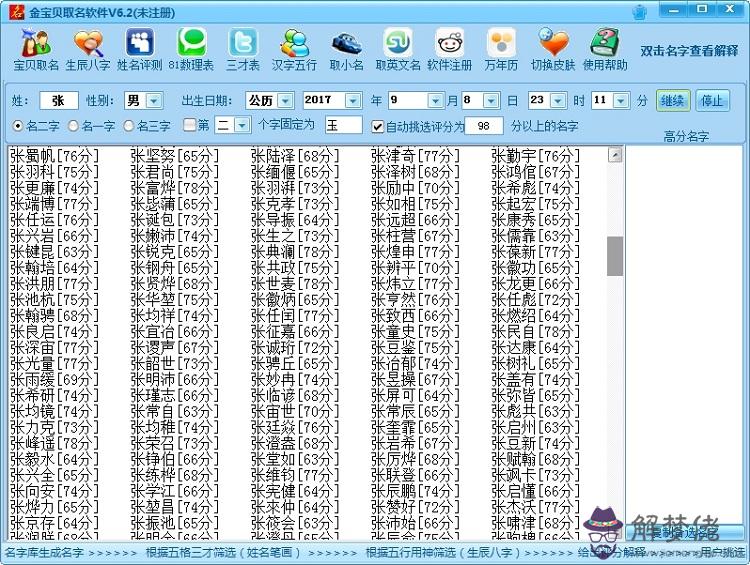Open 使用帮助 help guide
Image resolution: width=750 pixels, height=565 pixels.
[x=605, y=50]
